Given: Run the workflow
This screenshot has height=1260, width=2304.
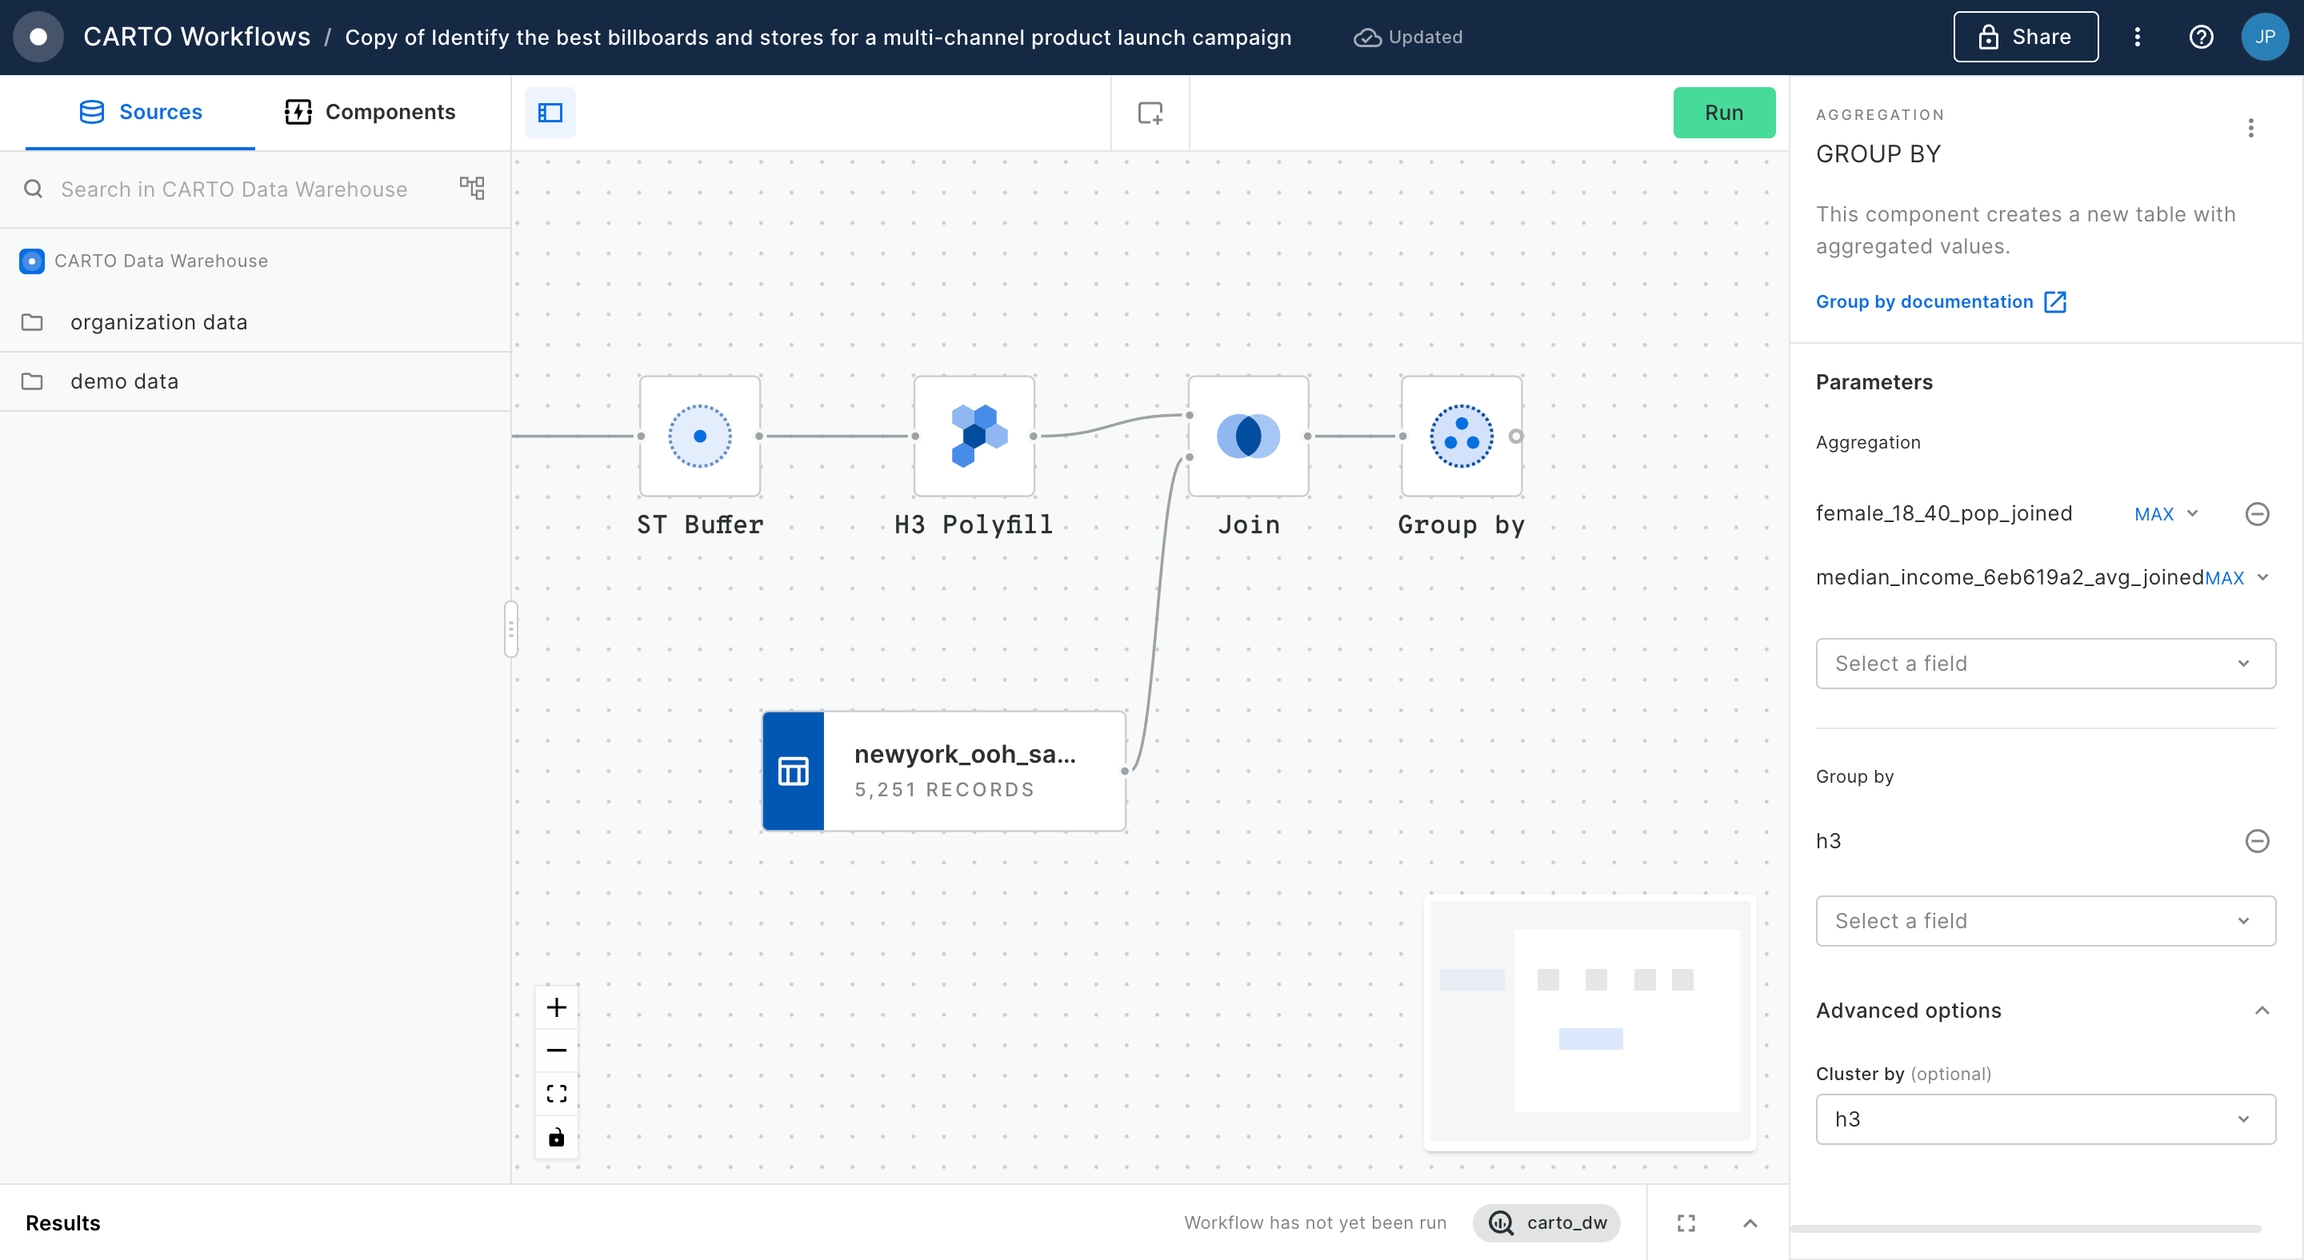Looking at the screenshot, I should 1724,112.
